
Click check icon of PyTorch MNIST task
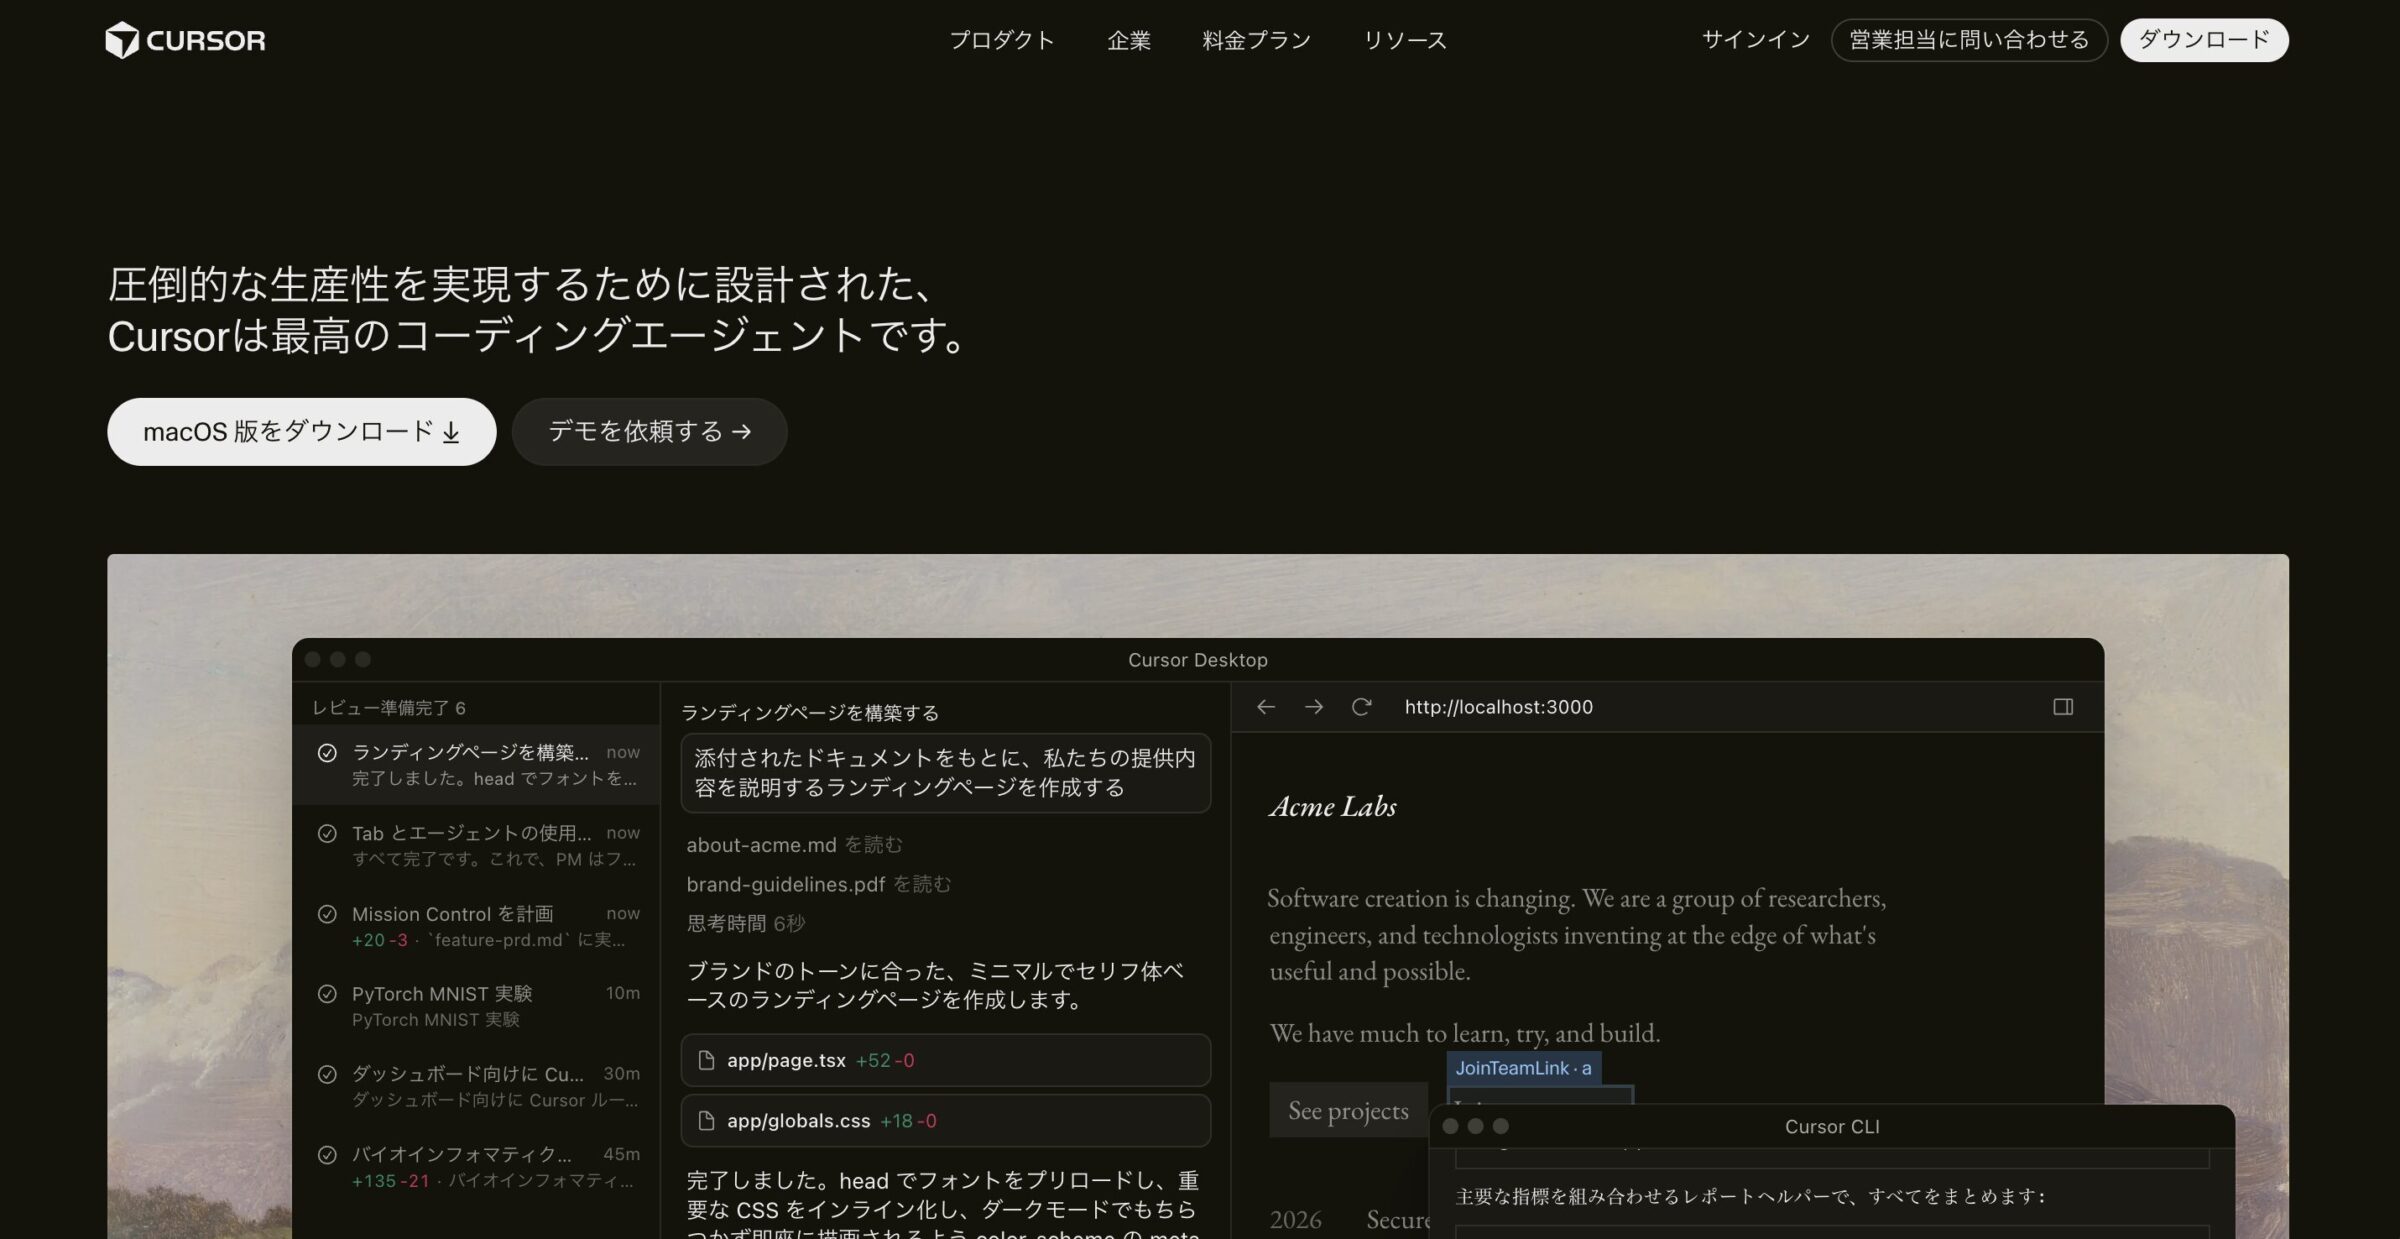(327, 994)
